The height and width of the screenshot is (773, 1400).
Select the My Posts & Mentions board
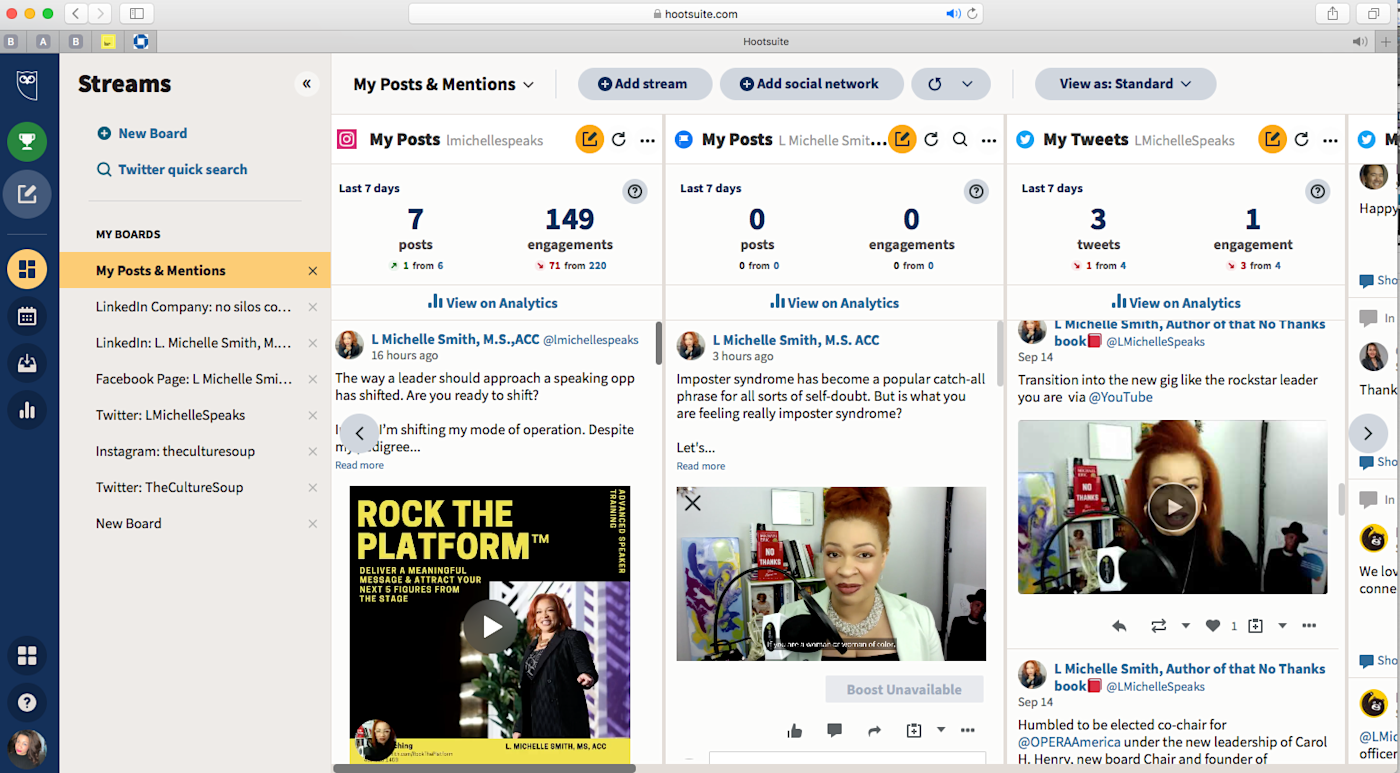click(195, 270)
